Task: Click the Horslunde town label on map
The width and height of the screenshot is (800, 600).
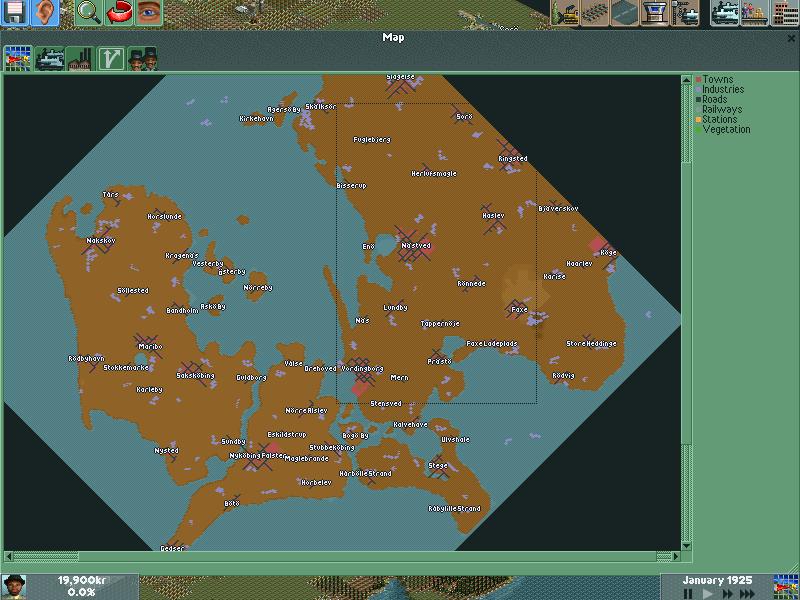Action: point(164,216)
